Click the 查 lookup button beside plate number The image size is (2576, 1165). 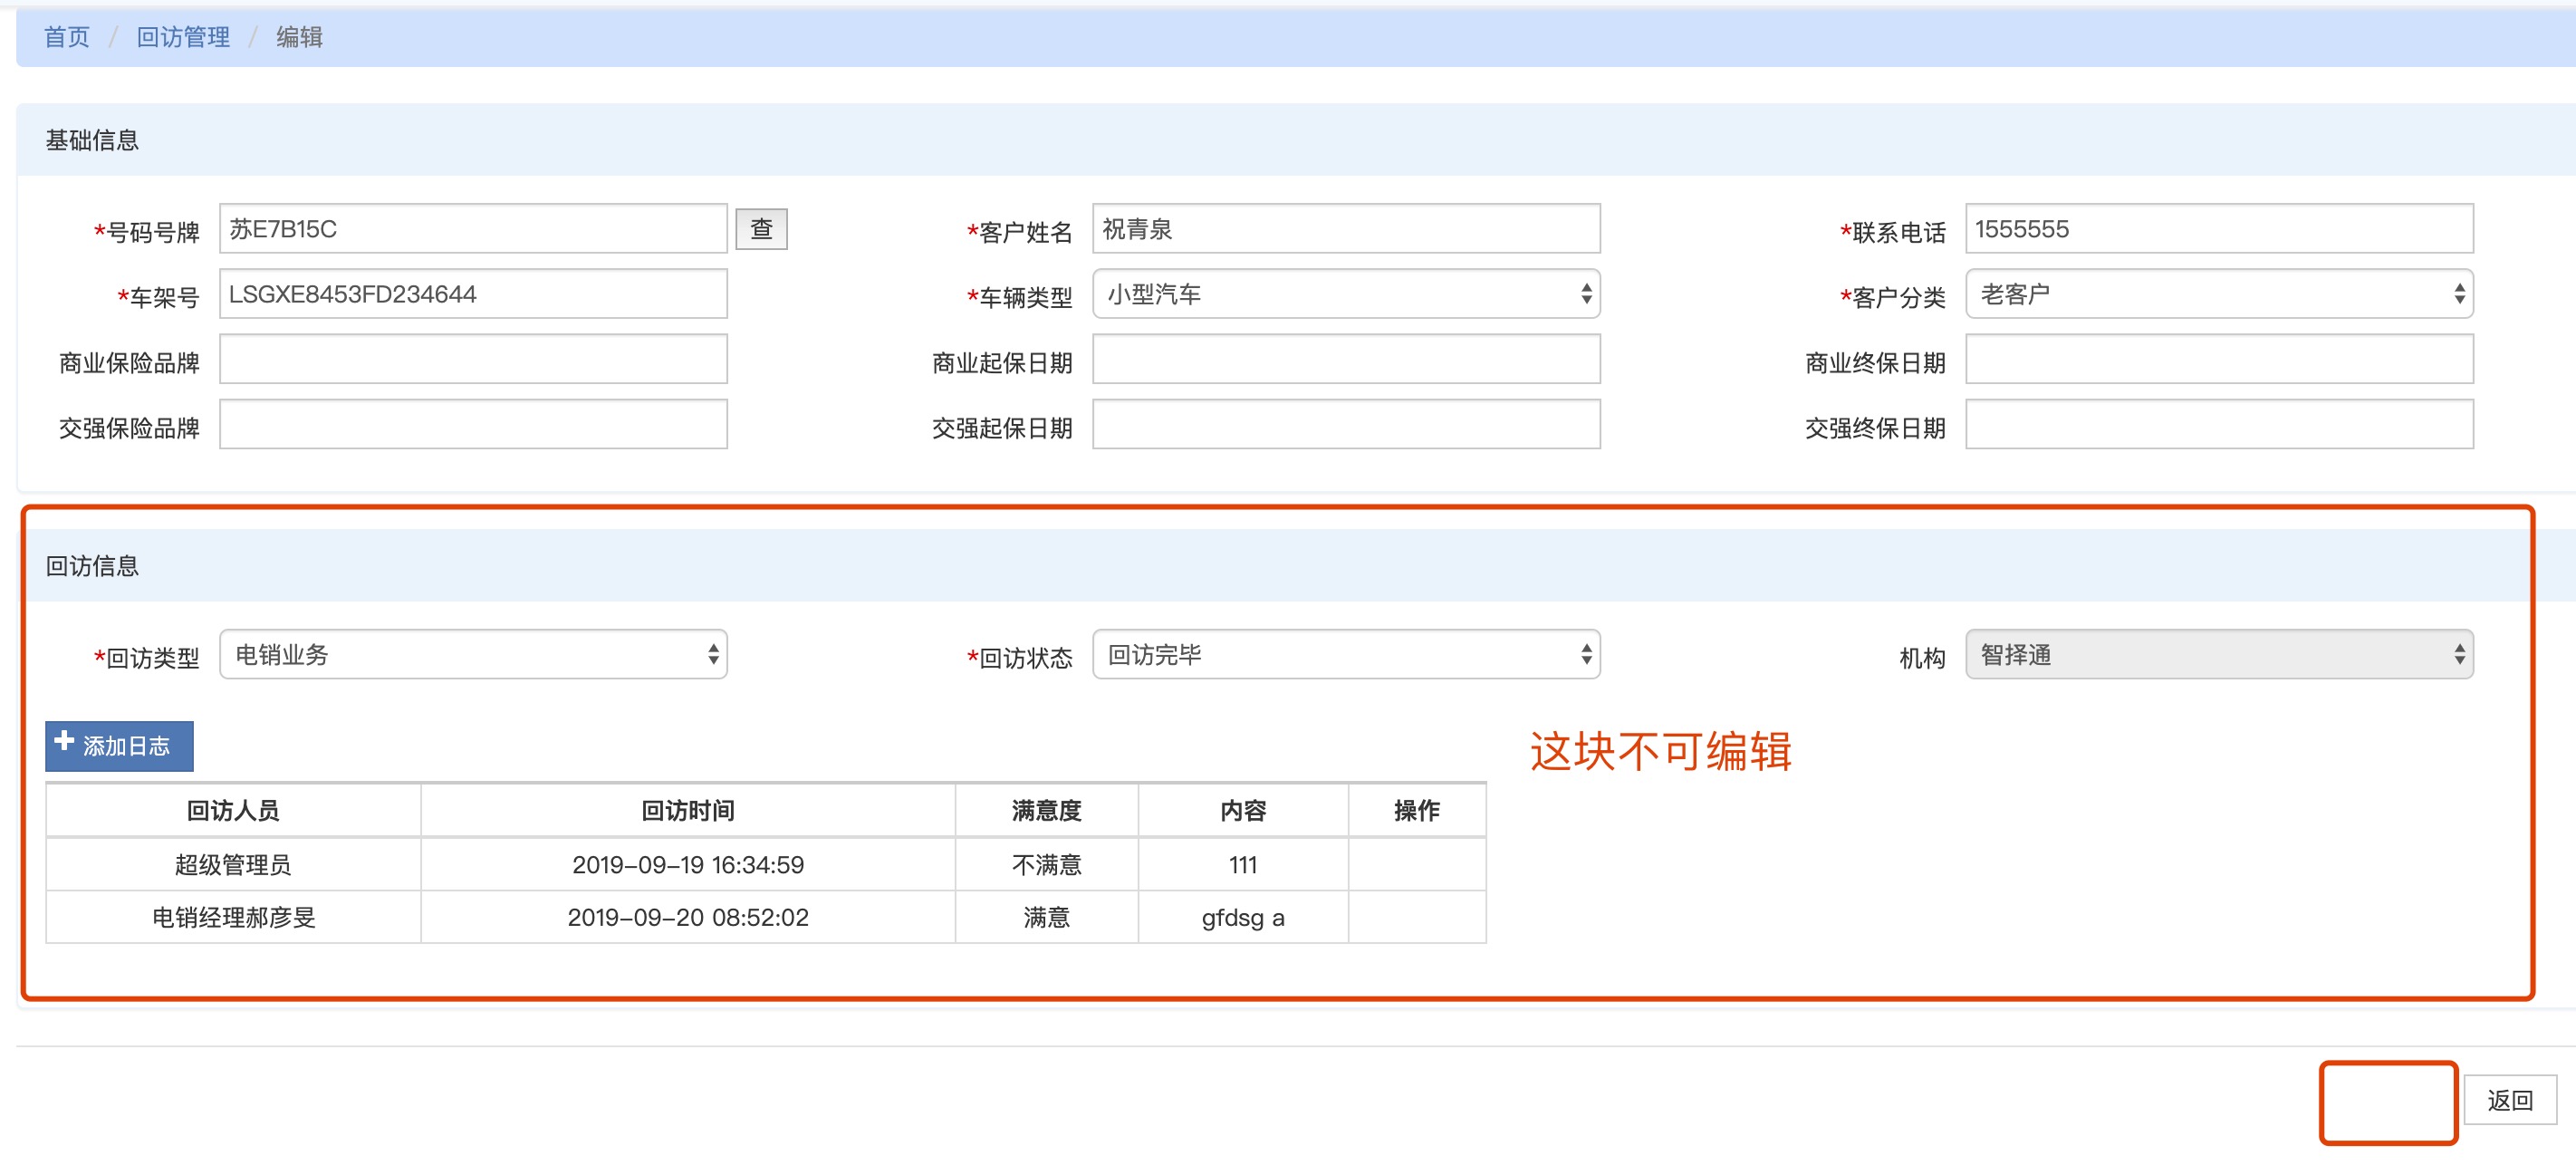coord(761,229)
